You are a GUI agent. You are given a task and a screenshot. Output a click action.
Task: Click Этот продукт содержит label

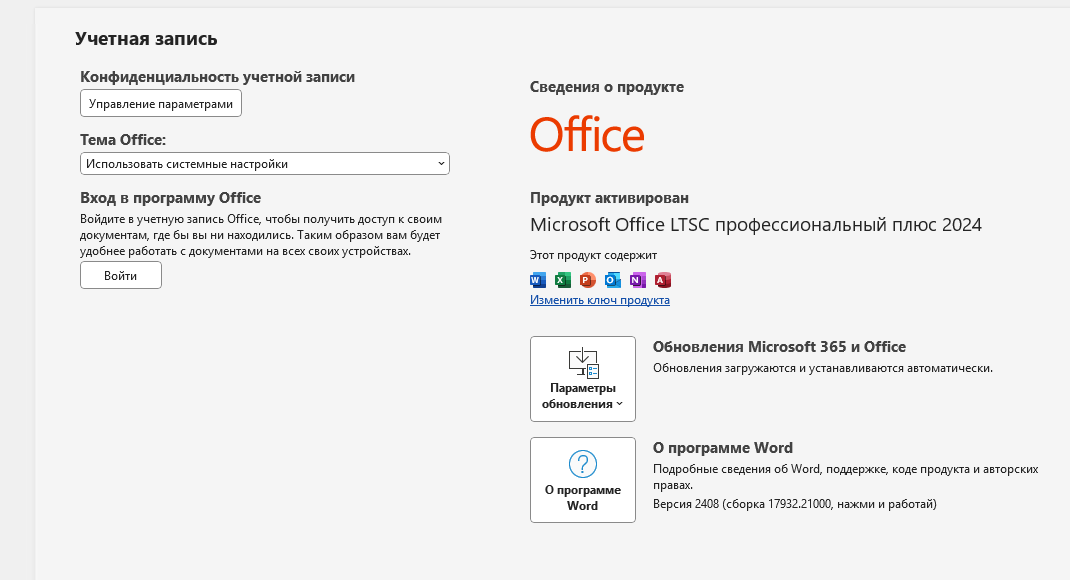594,255
